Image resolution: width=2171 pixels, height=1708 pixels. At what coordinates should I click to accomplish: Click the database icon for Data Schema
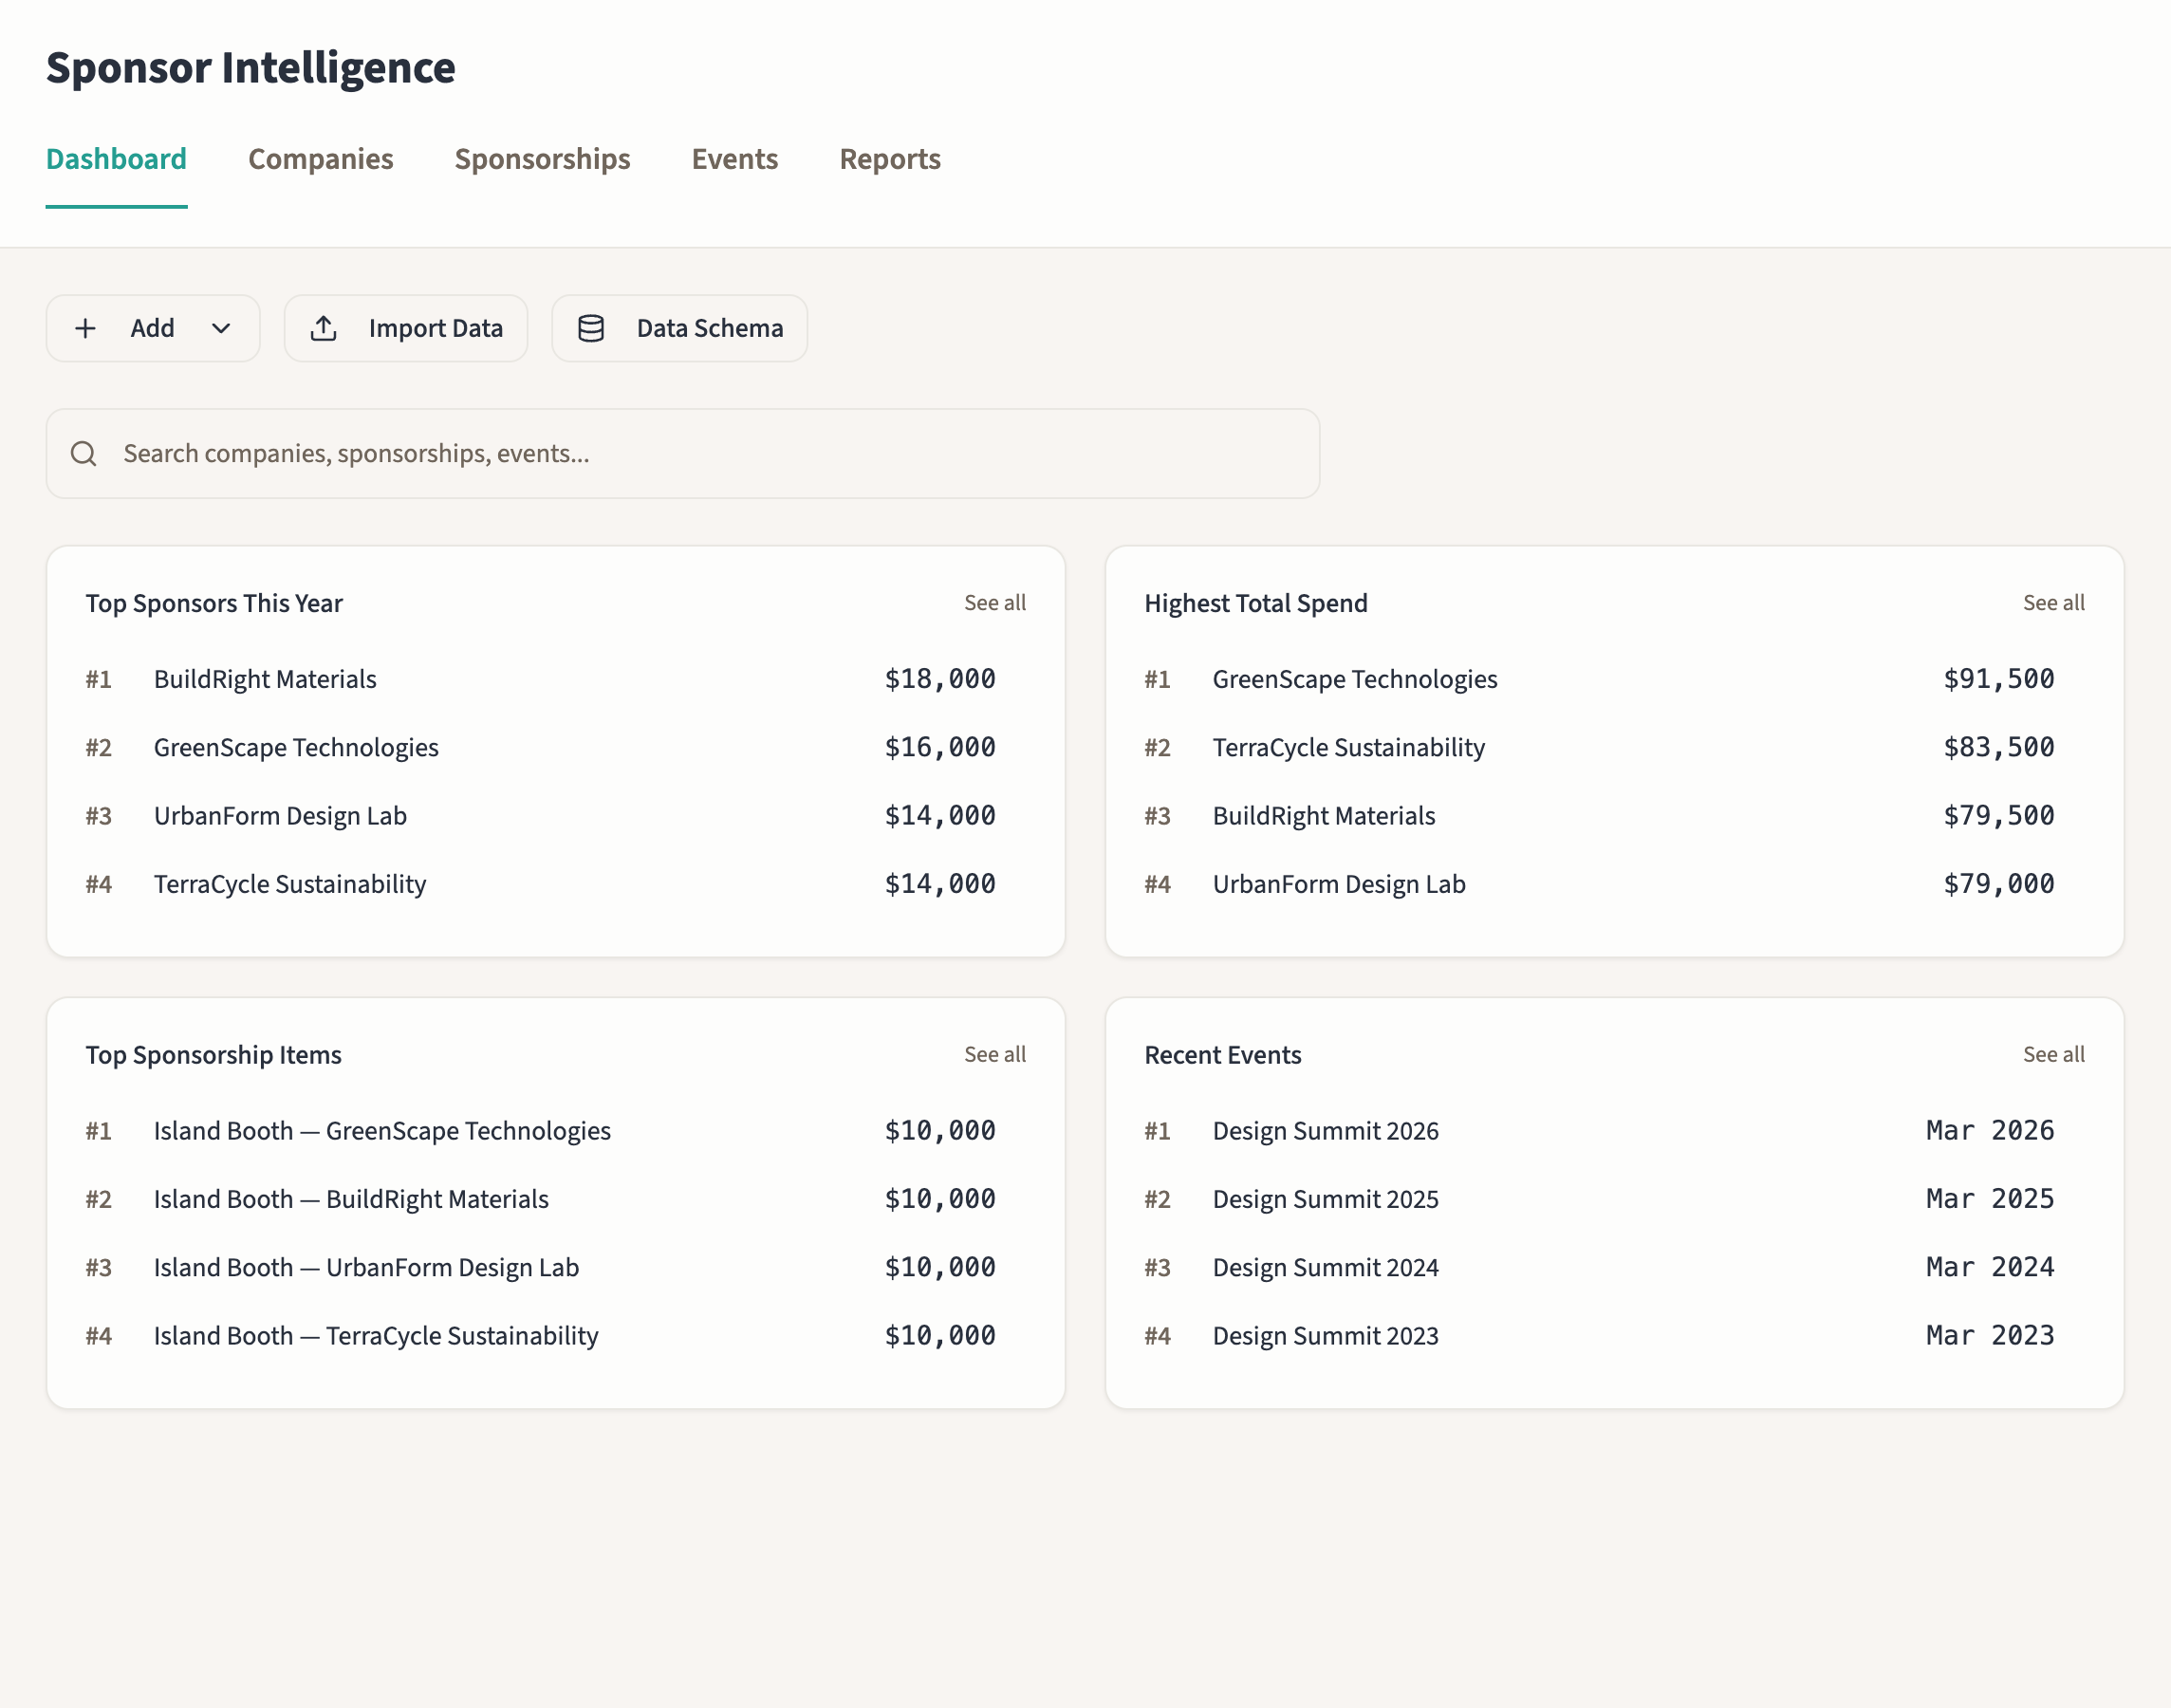[x=591, y=328]
